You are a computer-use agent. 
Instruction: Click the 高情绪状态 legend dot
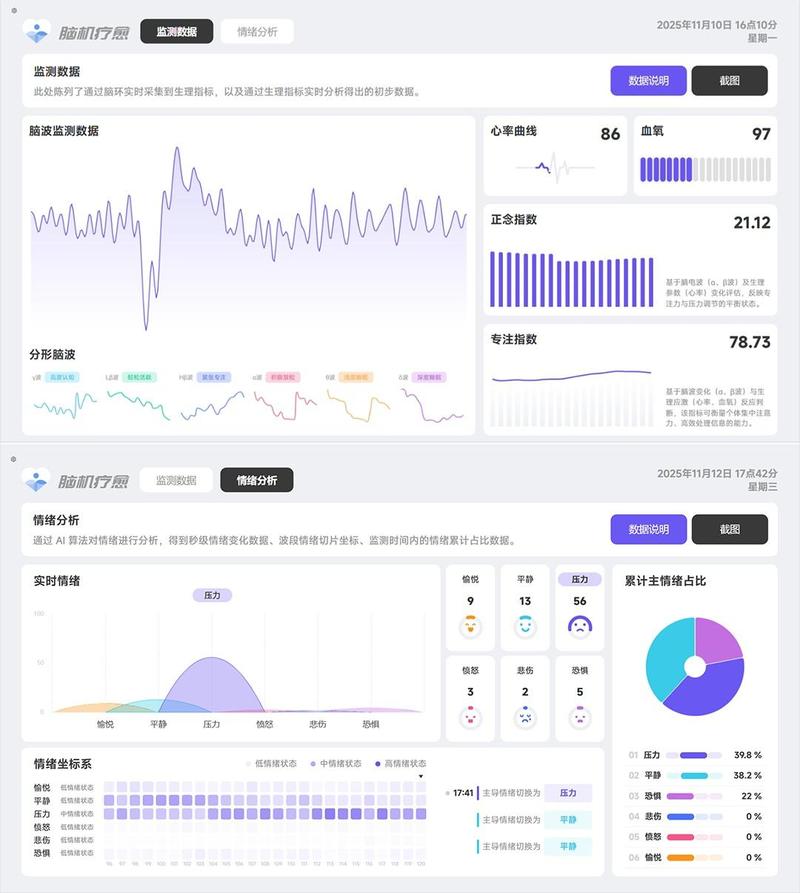(378, 764)
